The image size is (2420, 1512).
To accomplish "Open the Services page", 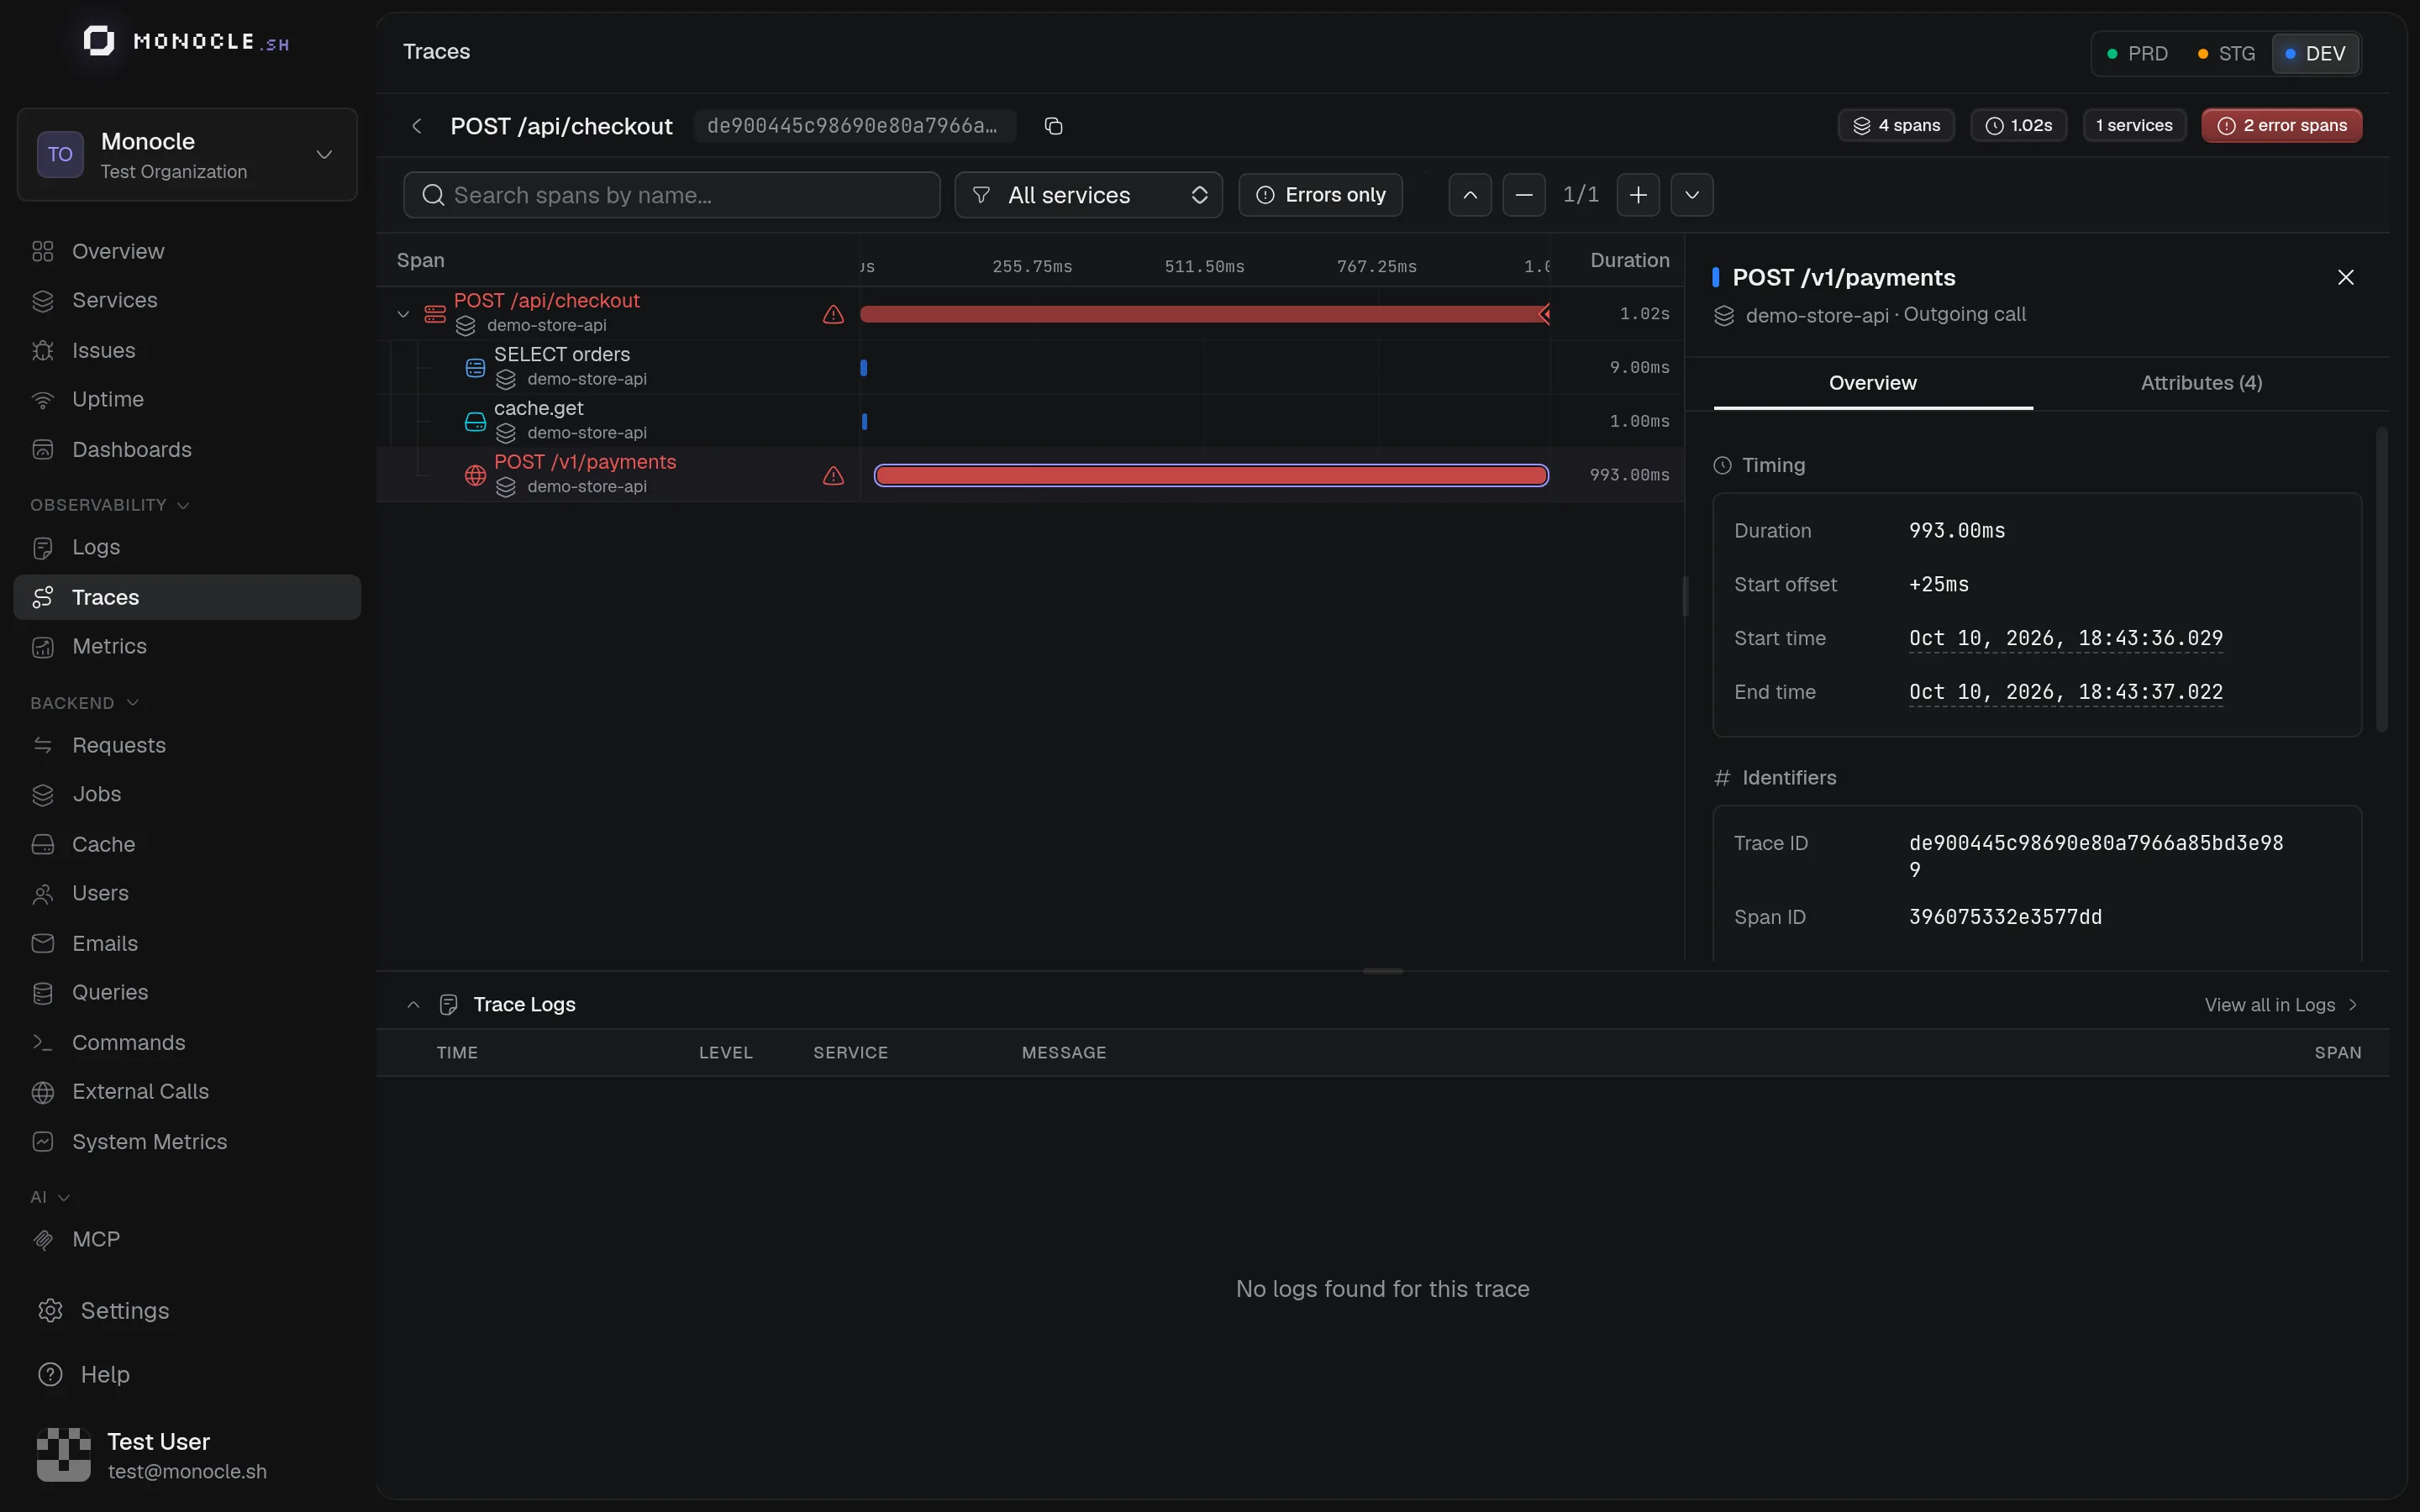I will [187, 300].
